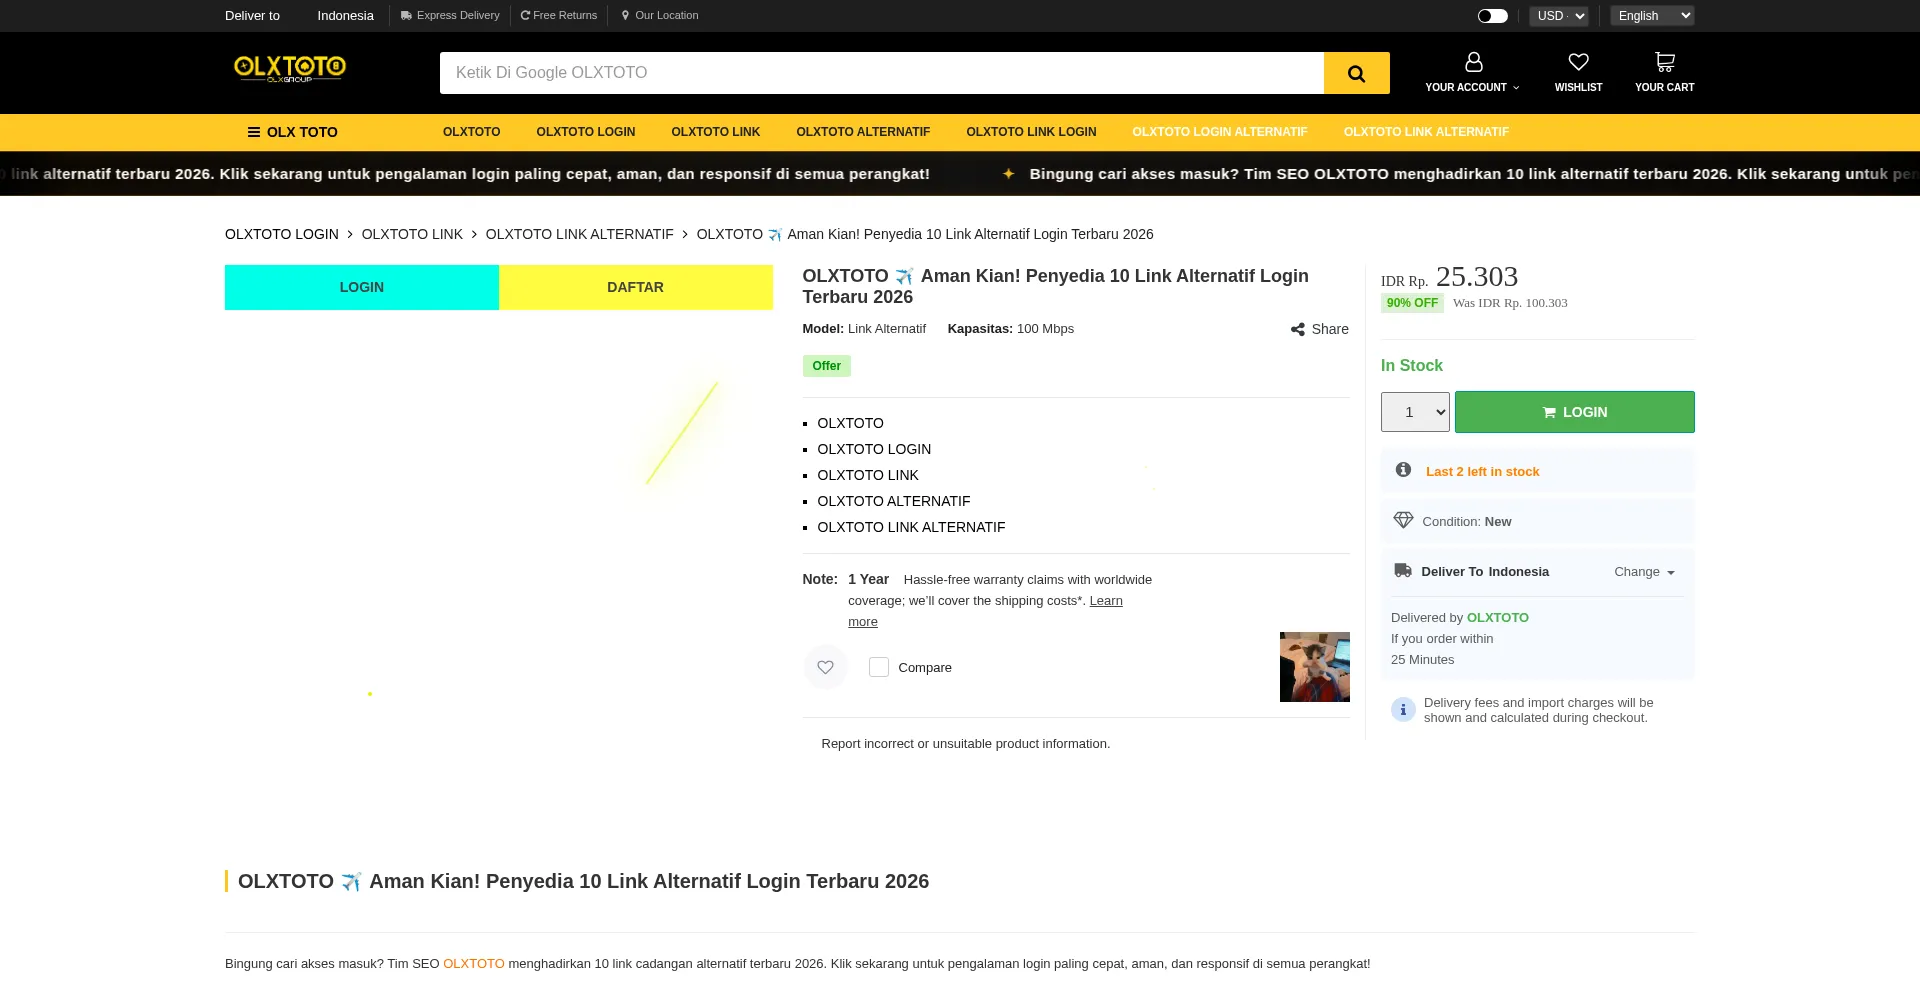Select OLXTOTO ALTERNATIF in the navigation bar
This screenshot has width=1920, height=993.
(863, 132)
